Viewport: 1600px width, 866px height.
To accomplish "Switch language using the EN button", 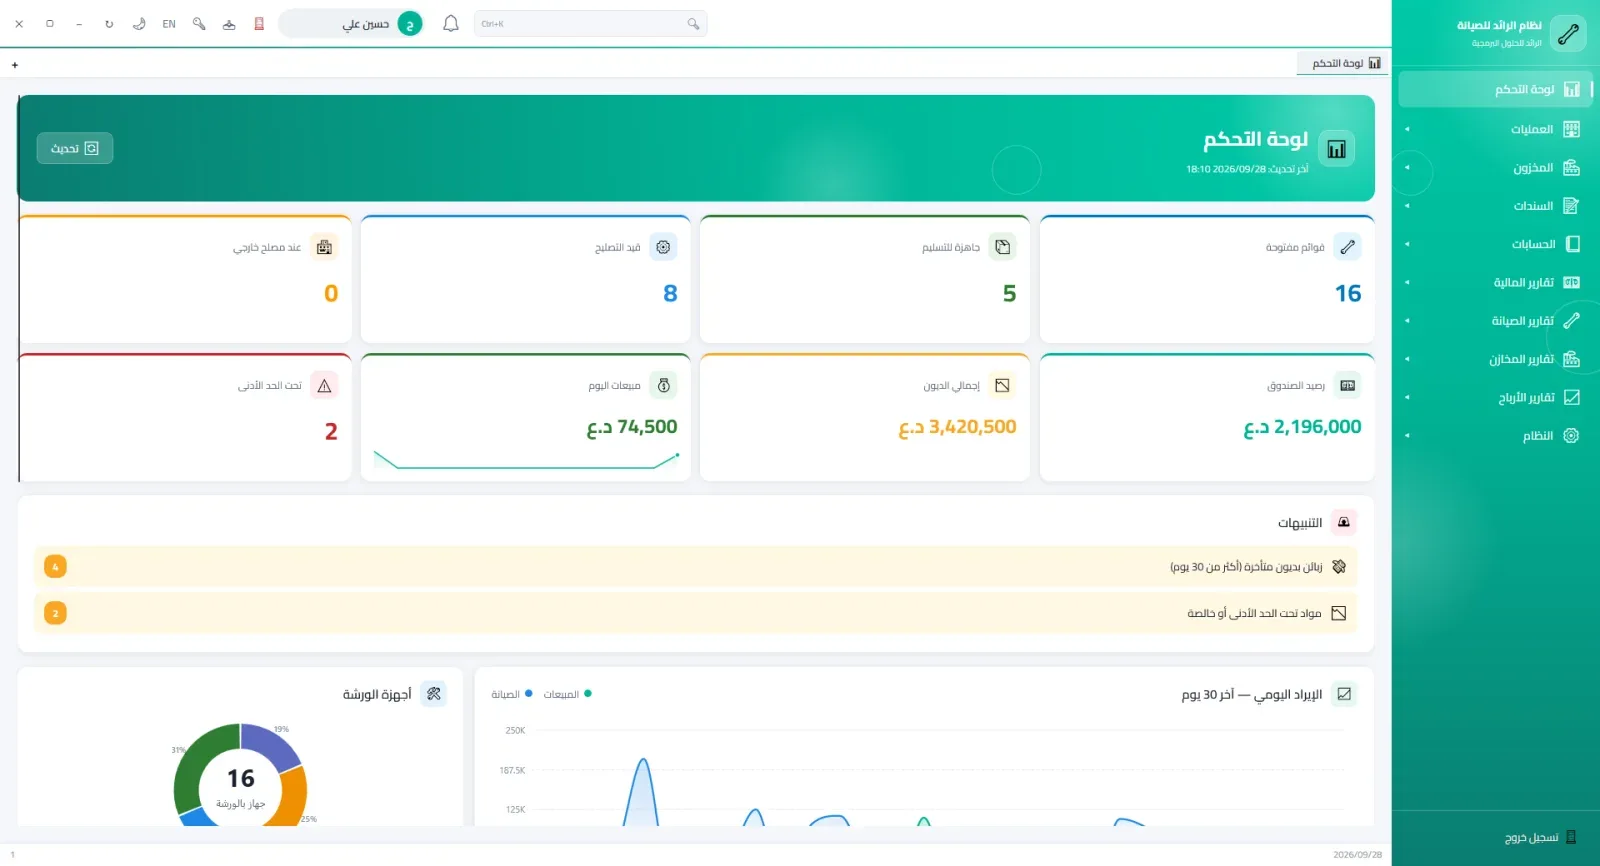I will [x=169, y=23].
